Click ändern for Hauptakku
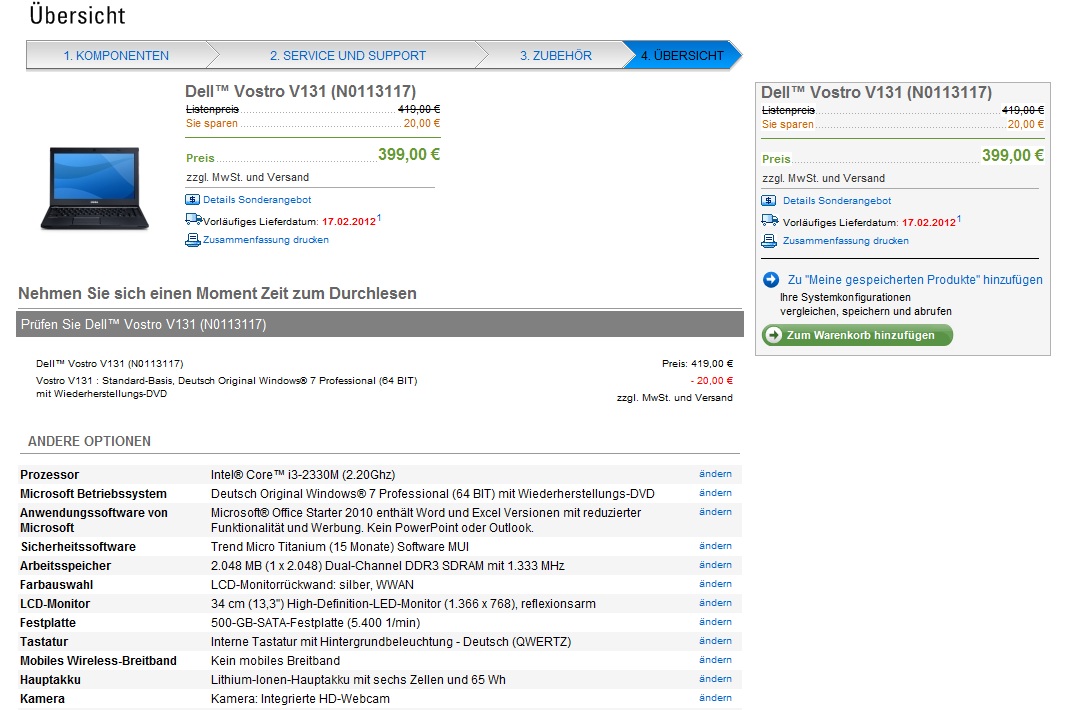 point(715,679)
